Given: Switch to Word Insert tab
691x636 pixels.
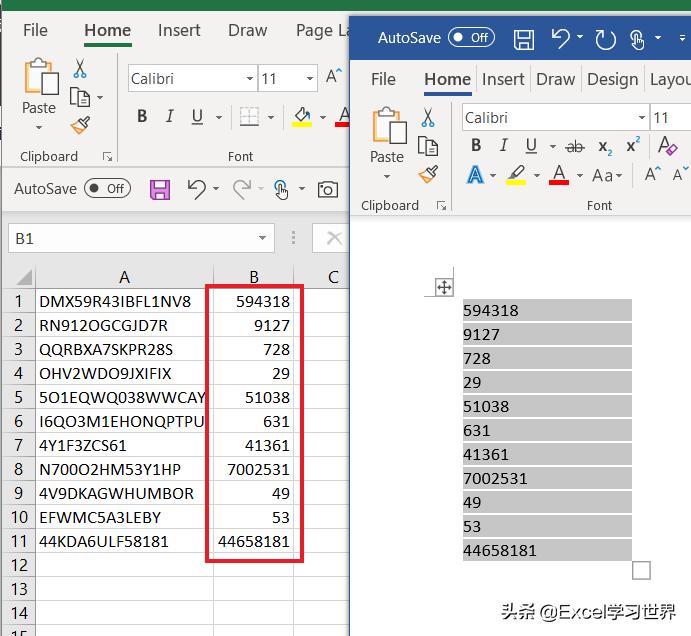Looking at the screenshot, I should (503, 79).
